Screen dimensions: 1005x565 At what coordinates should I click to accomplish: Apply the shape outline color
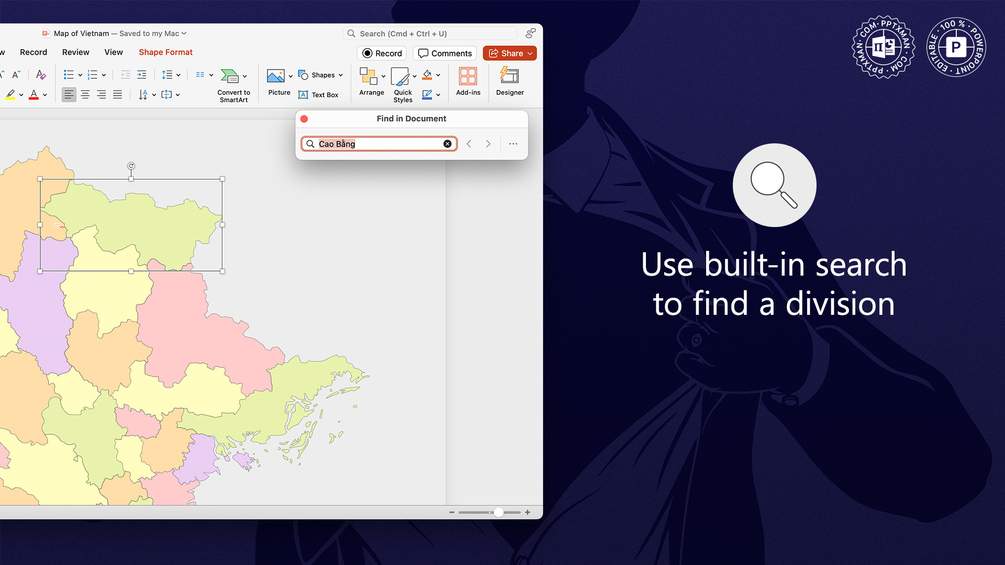pos(427,95)
